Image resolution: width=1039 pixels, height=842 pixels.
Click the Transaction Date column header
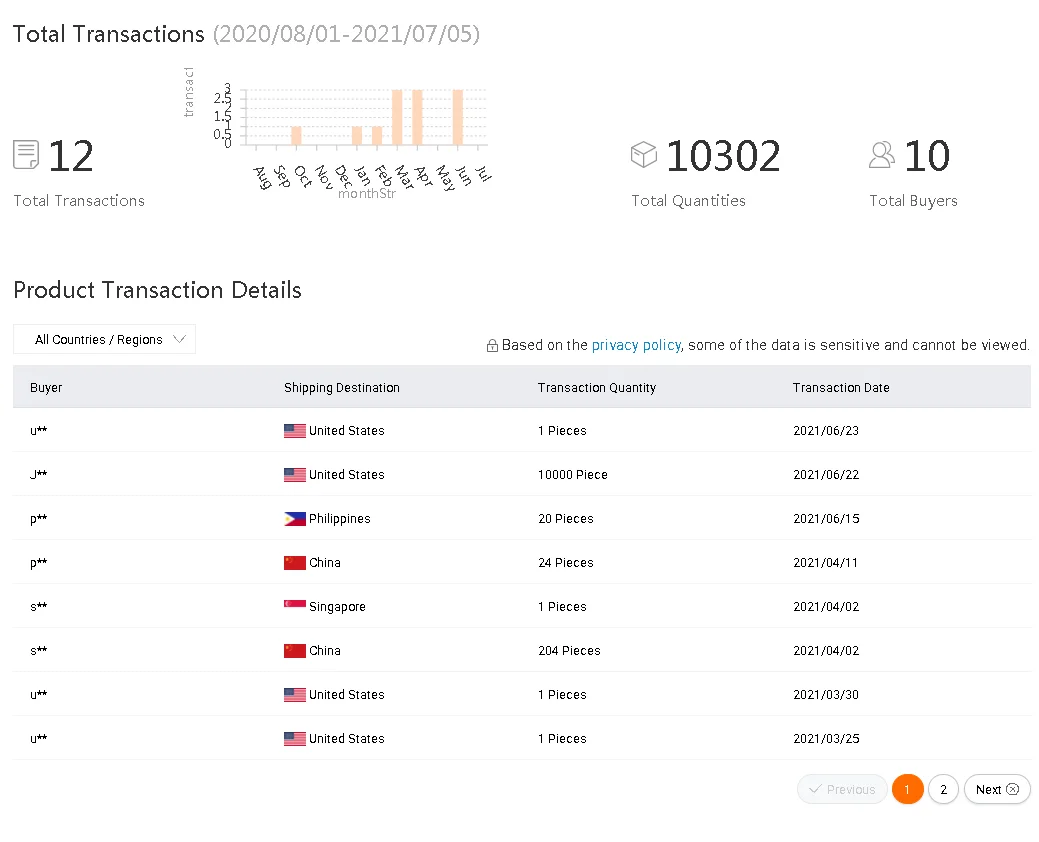(x=840, y=388)
